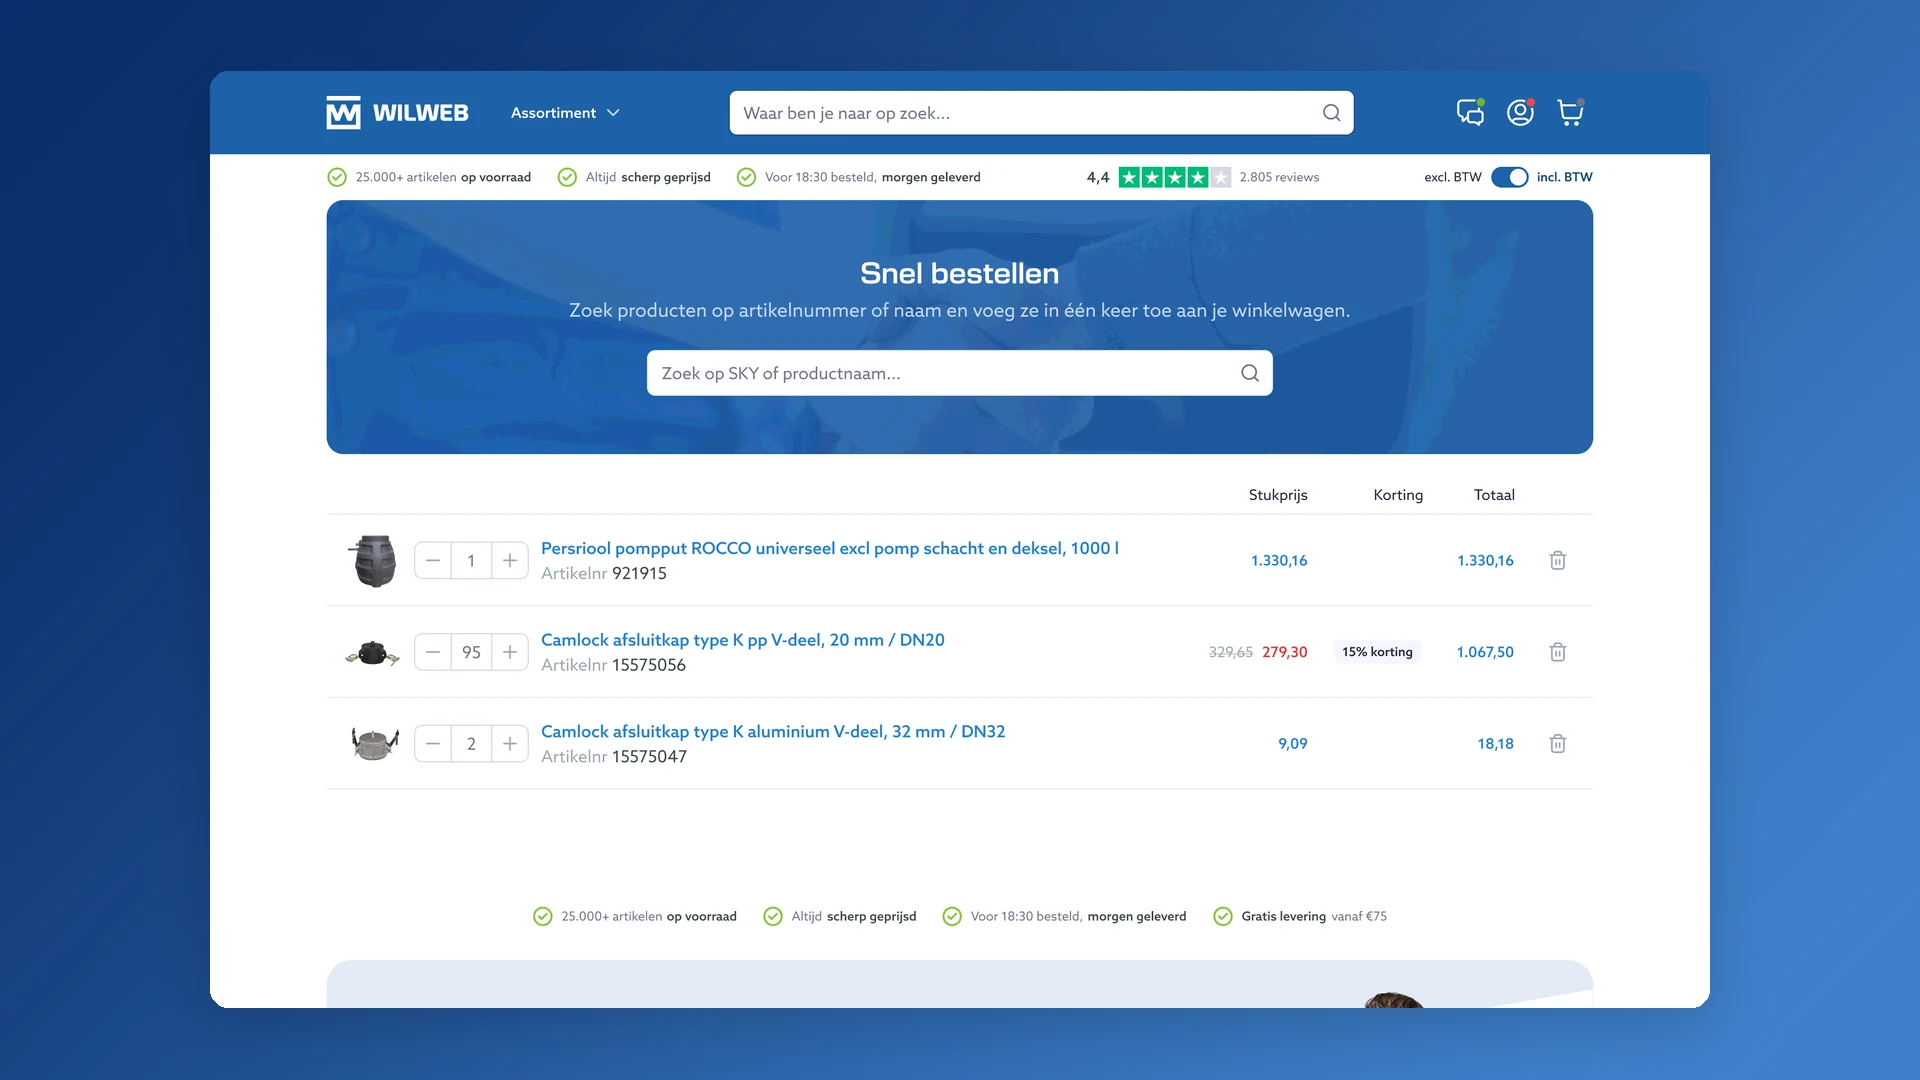Click the quantity field showing 2
The height and width of the screenshot is (1080, 1920).
(x=471, y=743)
